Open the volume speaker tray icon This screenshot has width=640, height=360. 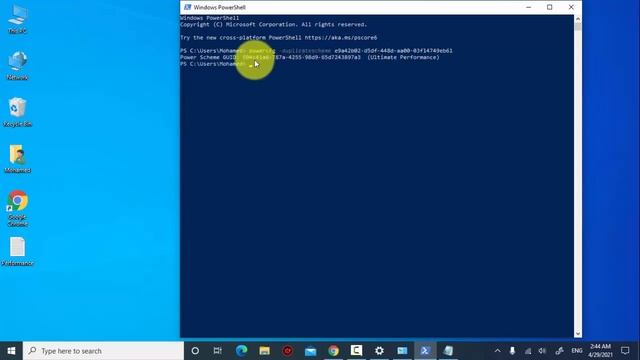coord(542,351)
